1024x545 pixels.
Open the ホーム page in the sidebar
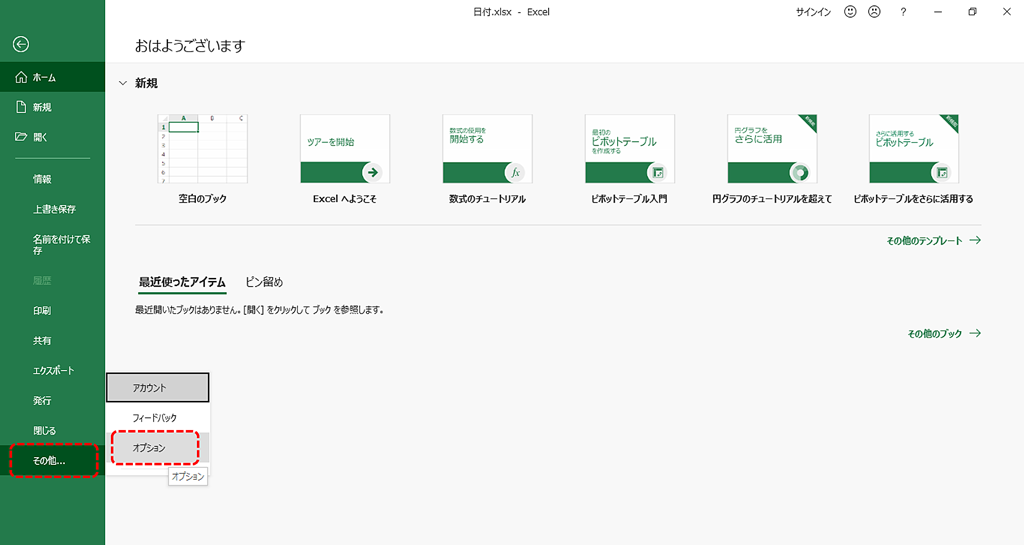tap(52, 77)
